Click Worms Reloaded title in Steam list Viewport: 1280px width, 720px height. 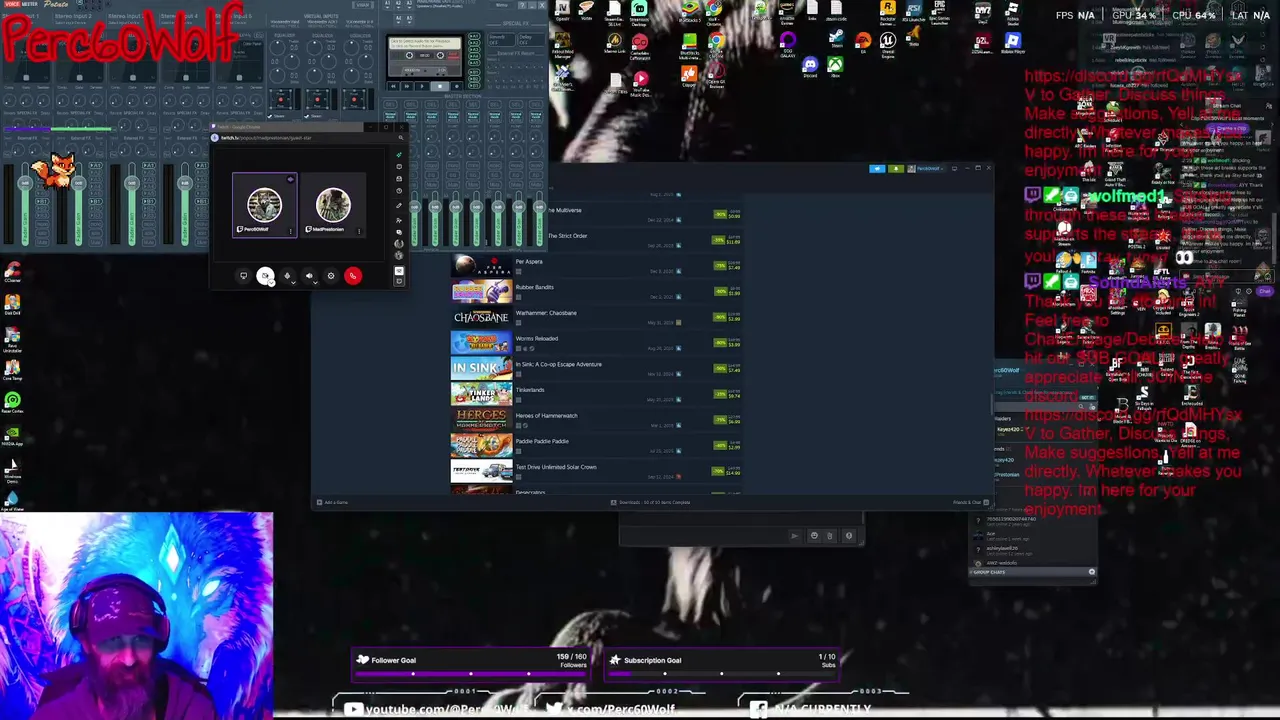click(x=537, y=339)
